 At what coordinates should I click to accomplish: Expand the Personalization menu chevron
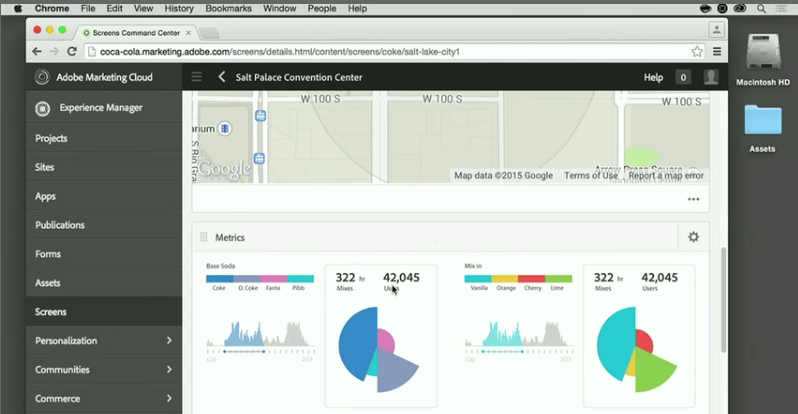pos(169,341)
